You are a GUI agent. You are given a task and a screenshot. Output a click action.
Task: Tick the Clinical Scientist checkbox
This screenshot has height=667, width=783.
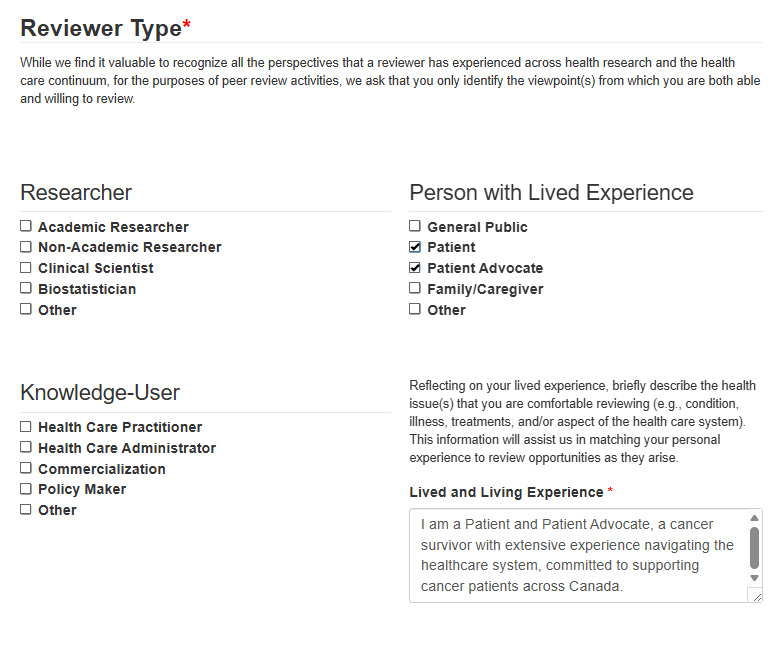coord(26,268)
